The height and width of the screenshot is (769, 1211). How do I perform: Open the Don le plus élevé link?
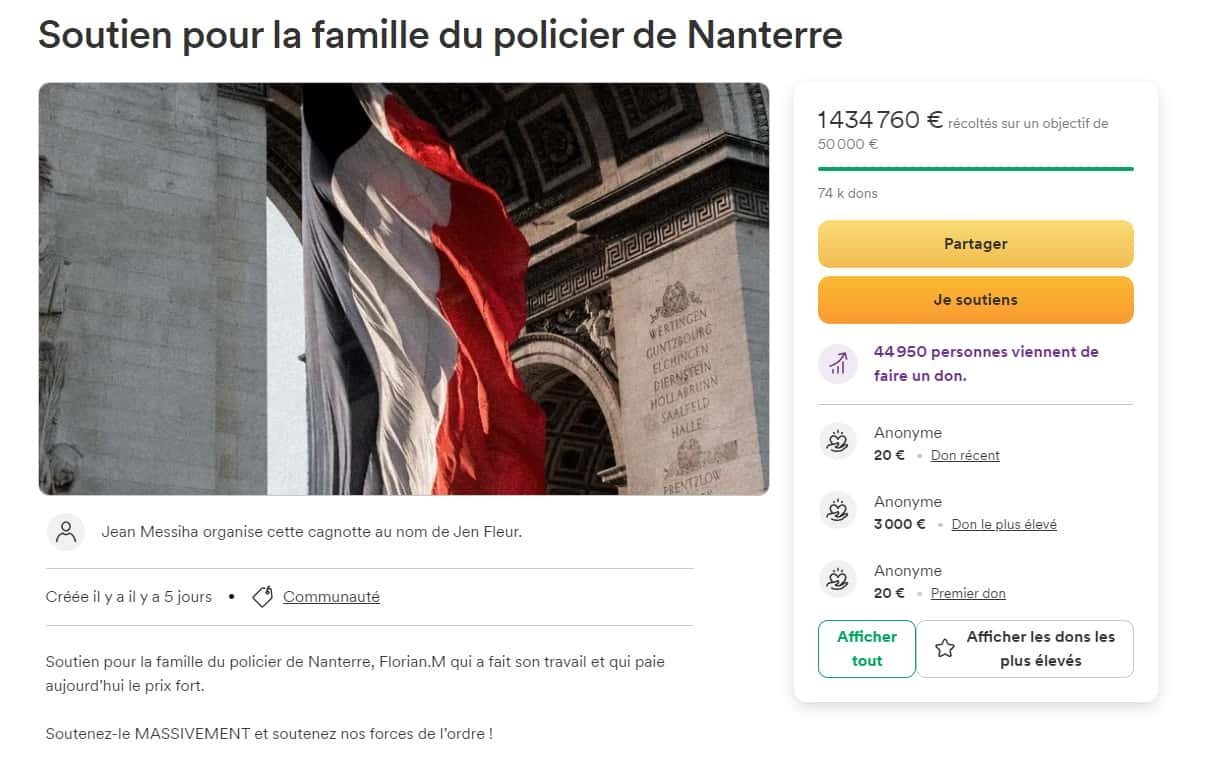tap(1004, 524)
